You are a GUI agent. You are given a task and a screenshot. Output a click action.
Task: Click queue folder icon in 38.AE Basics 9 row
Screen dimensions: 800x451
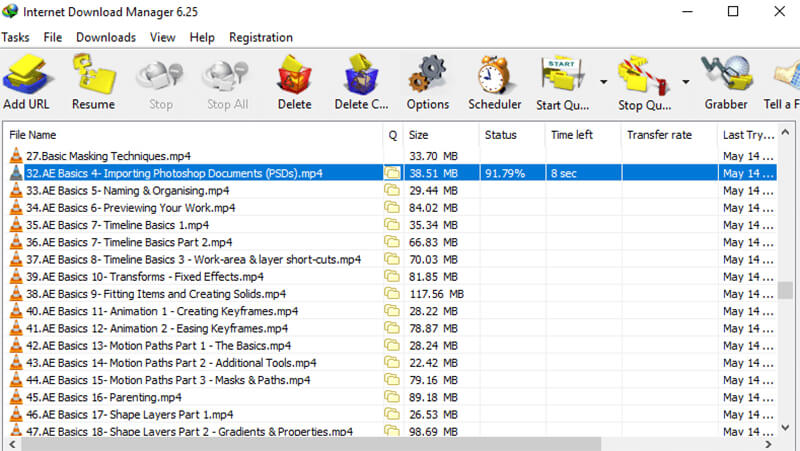pos(392,294)
